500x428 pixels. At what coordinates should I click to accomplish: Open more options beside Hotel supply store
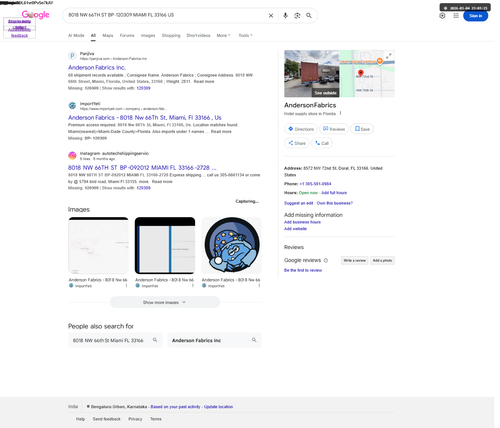pos(340,113)
